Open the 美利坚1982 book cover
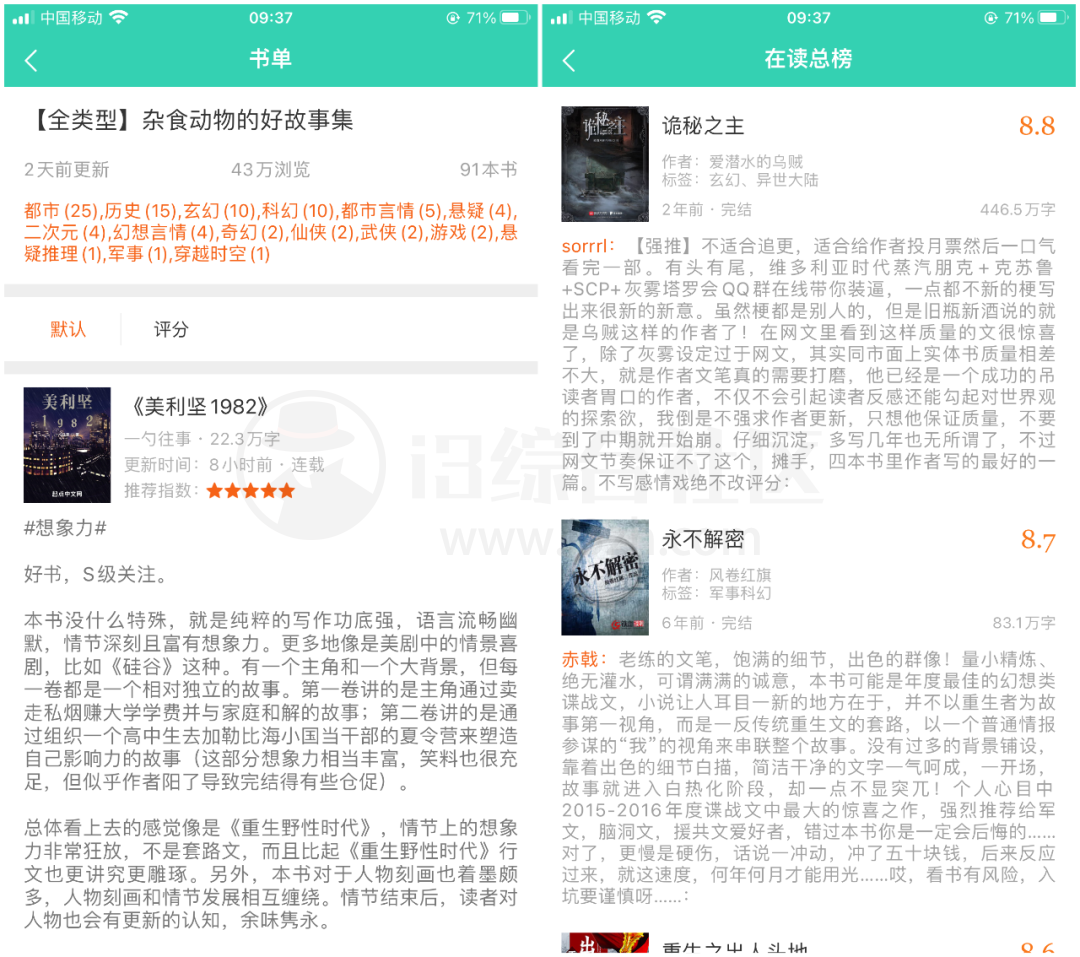Screen dimensions: 1080x957 (67, 444)
